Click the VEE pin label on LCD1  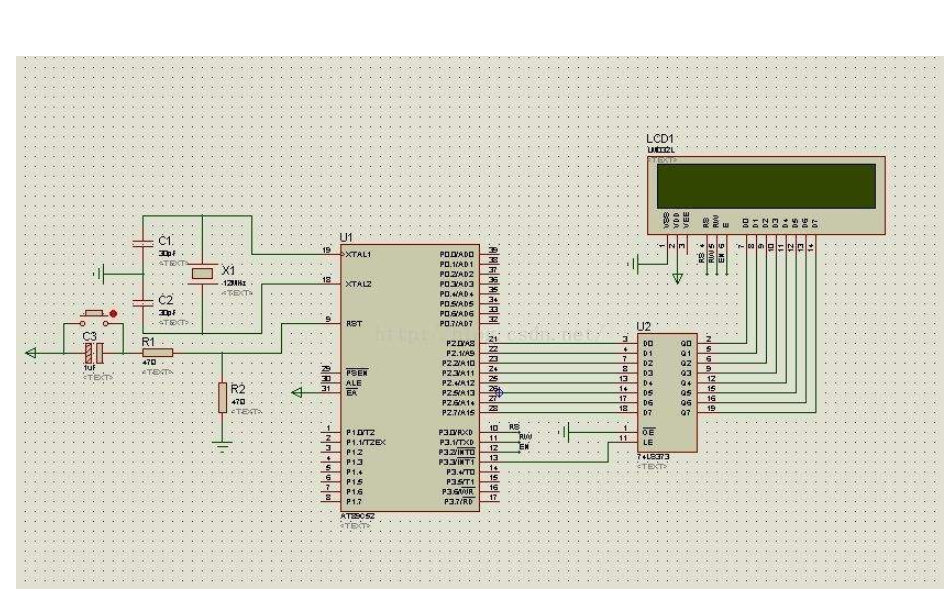point(686,220)
